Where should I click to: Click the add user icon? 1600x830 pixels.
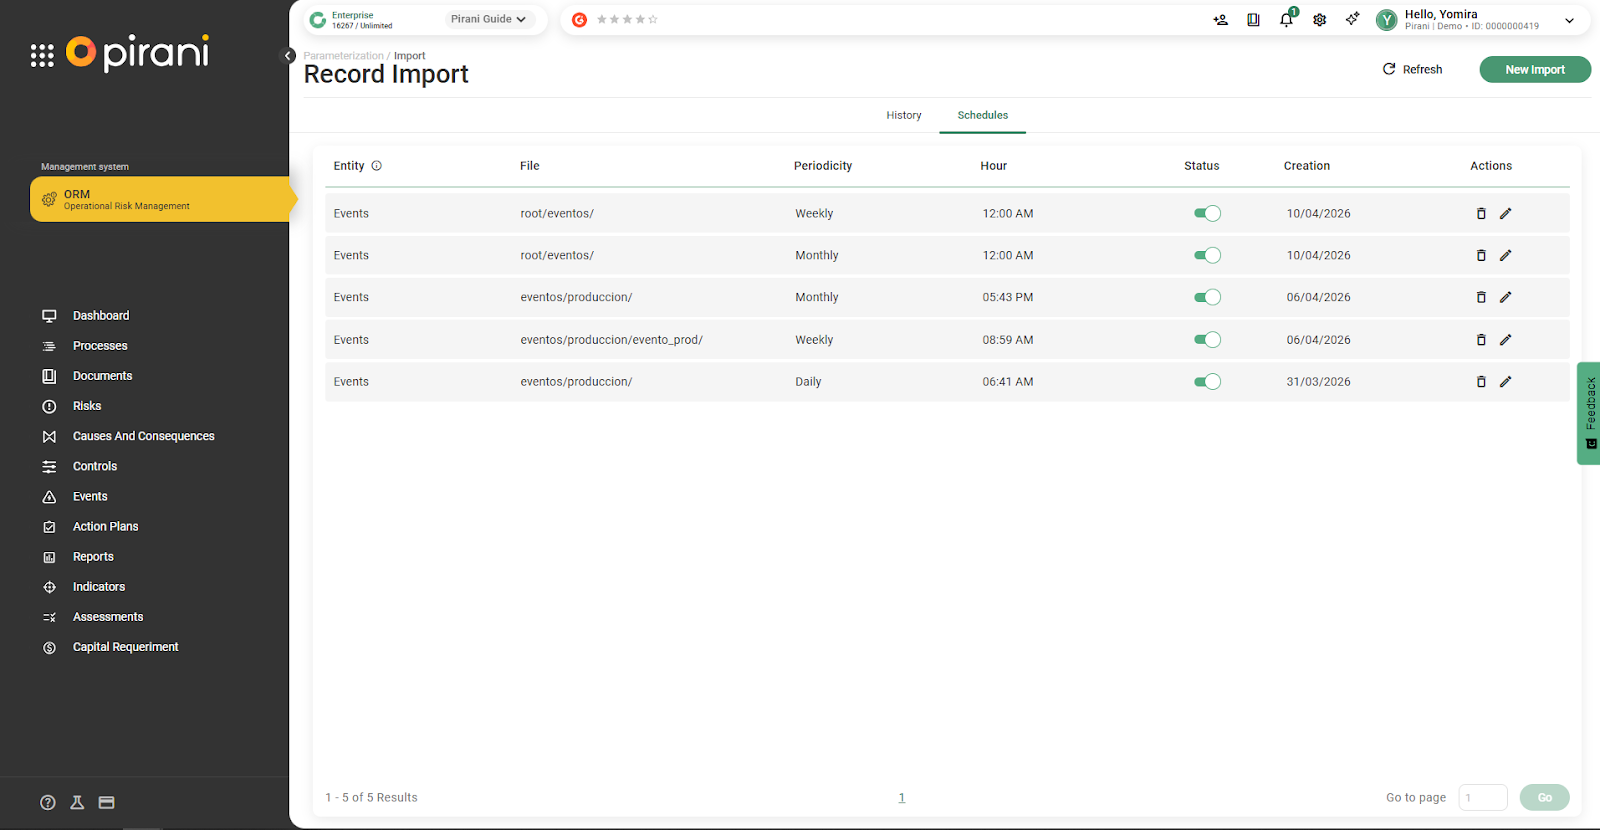[1220, 20]
